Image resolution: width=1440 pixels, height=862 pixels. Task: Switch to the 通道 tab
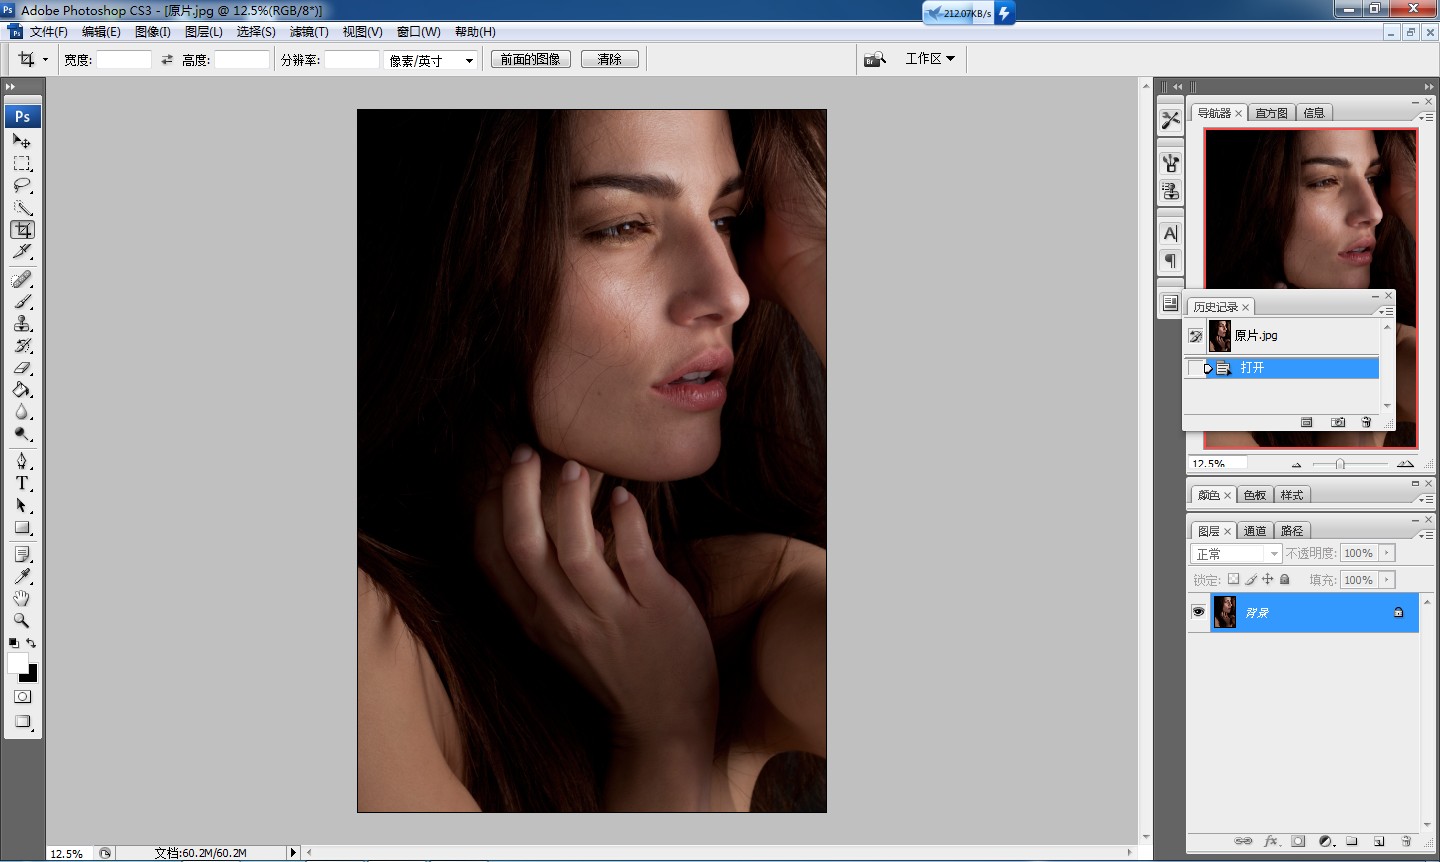point(1255,531)
